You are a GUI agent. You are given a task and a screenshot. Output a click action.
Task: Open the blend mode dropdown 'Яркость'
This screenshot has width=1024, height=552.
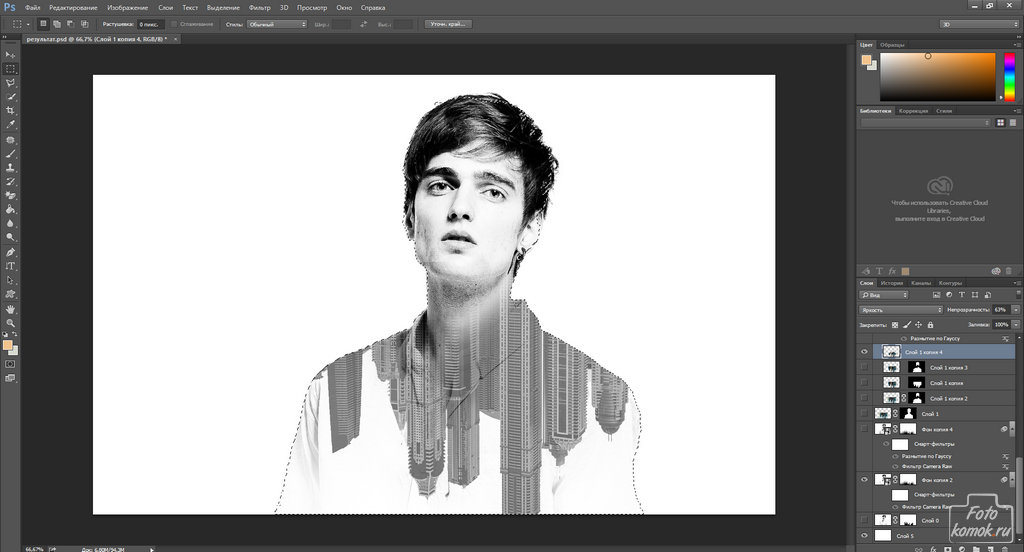click(900, 310)
